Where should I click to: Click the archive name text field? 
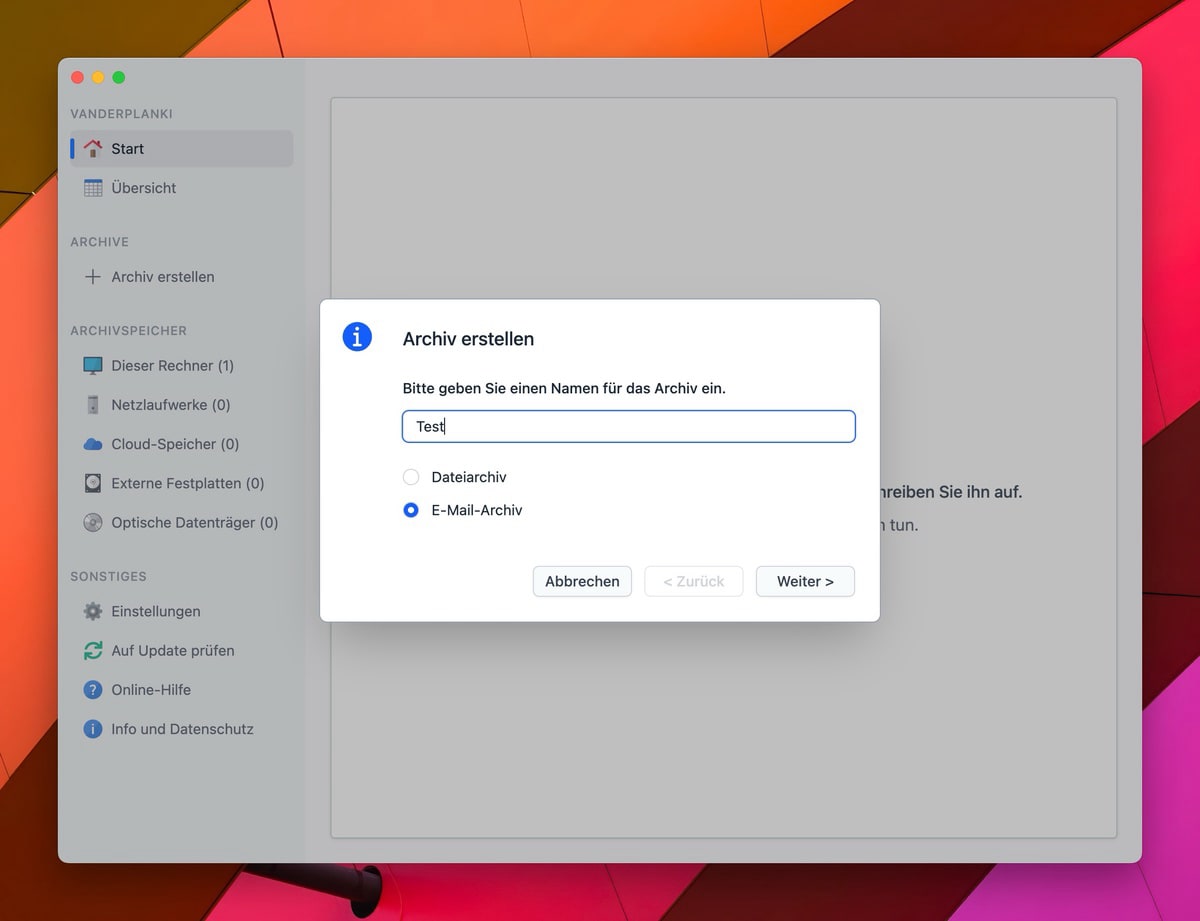click(x=628, y=426)
